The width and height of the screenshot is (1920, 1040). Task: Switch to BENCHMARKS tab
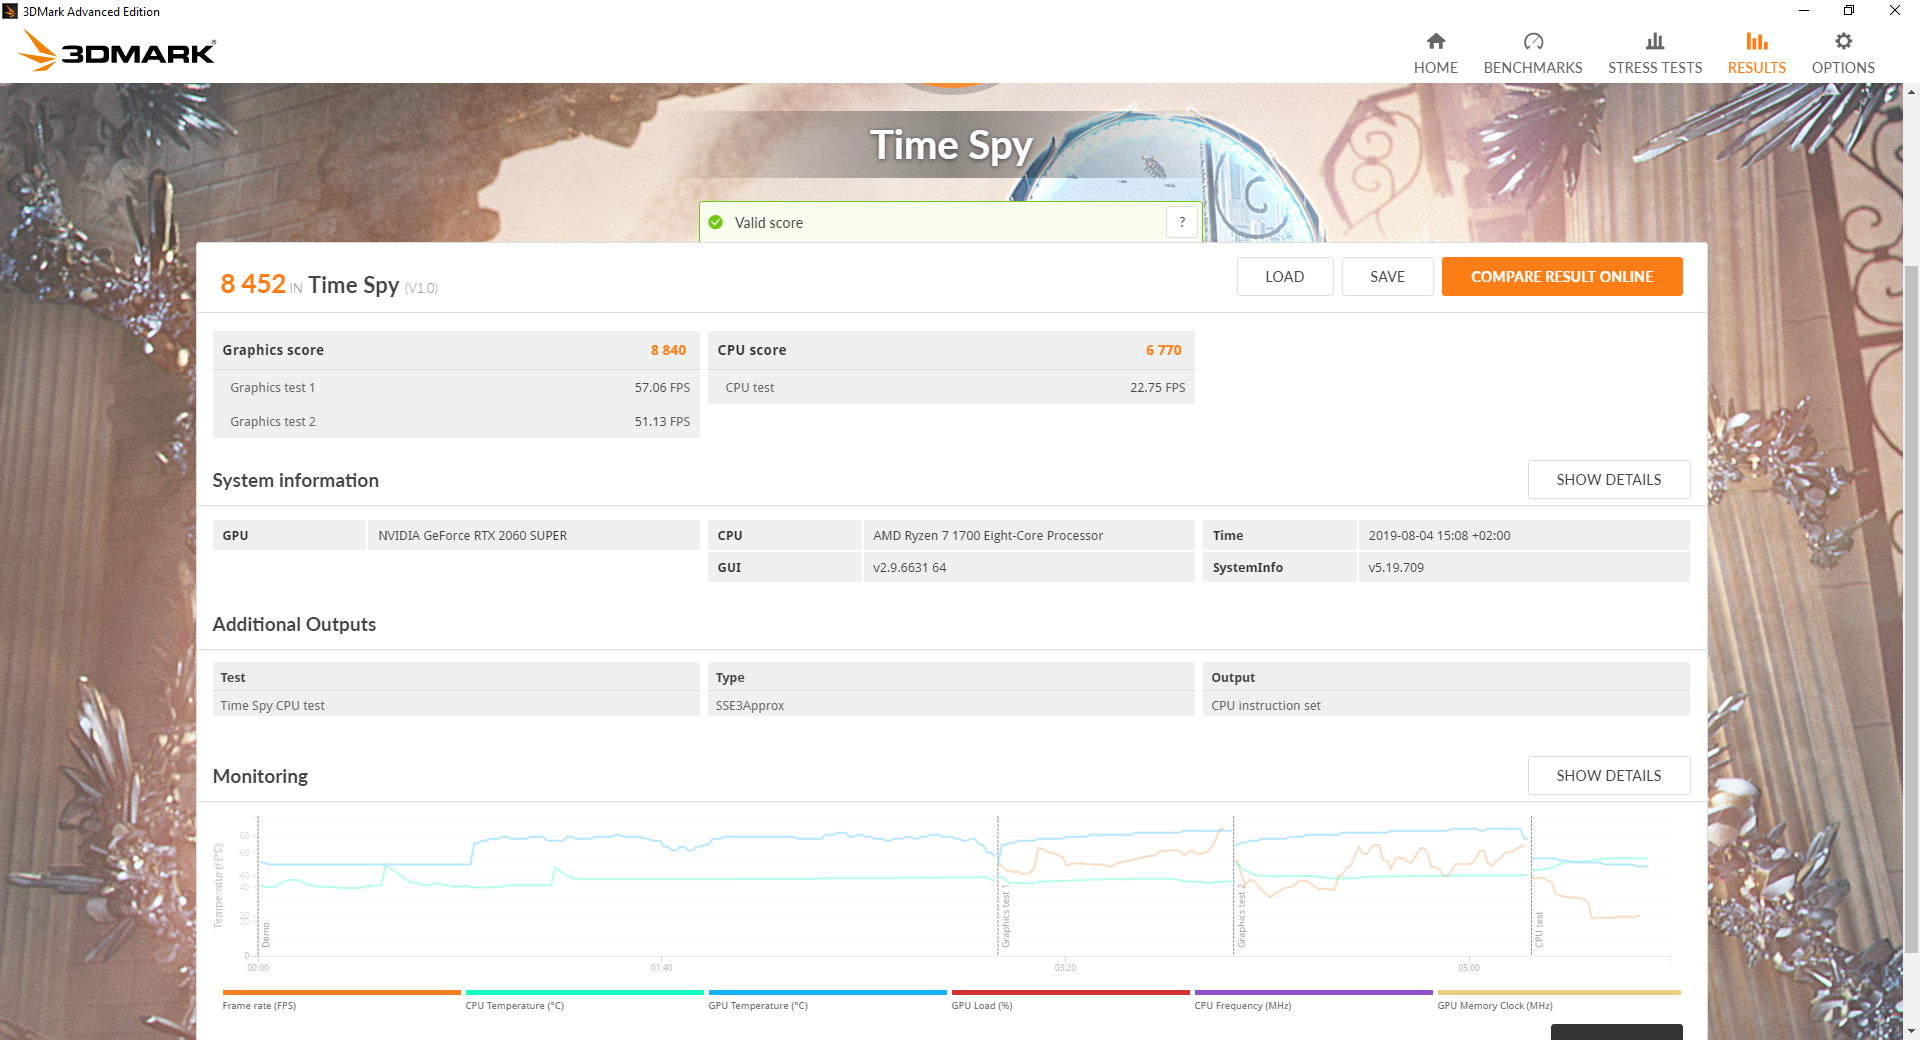[1533, 53]
